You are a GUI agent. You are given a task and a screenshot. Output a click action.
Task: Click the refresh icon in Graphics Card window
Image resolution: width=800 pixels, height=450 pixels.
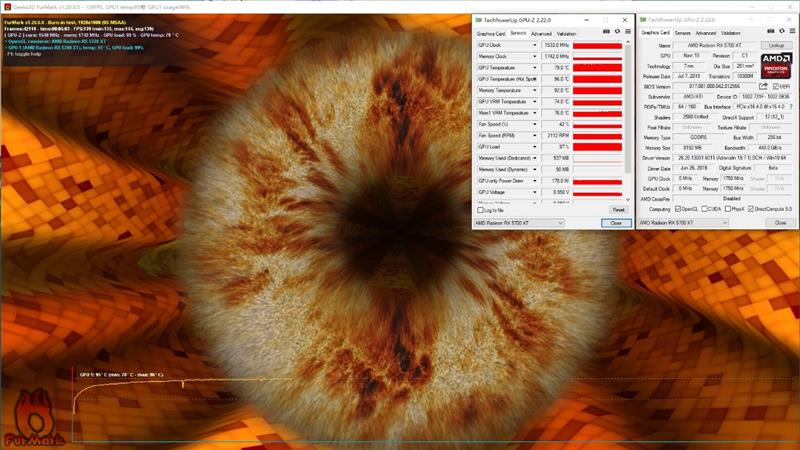(x=780, y=33)
